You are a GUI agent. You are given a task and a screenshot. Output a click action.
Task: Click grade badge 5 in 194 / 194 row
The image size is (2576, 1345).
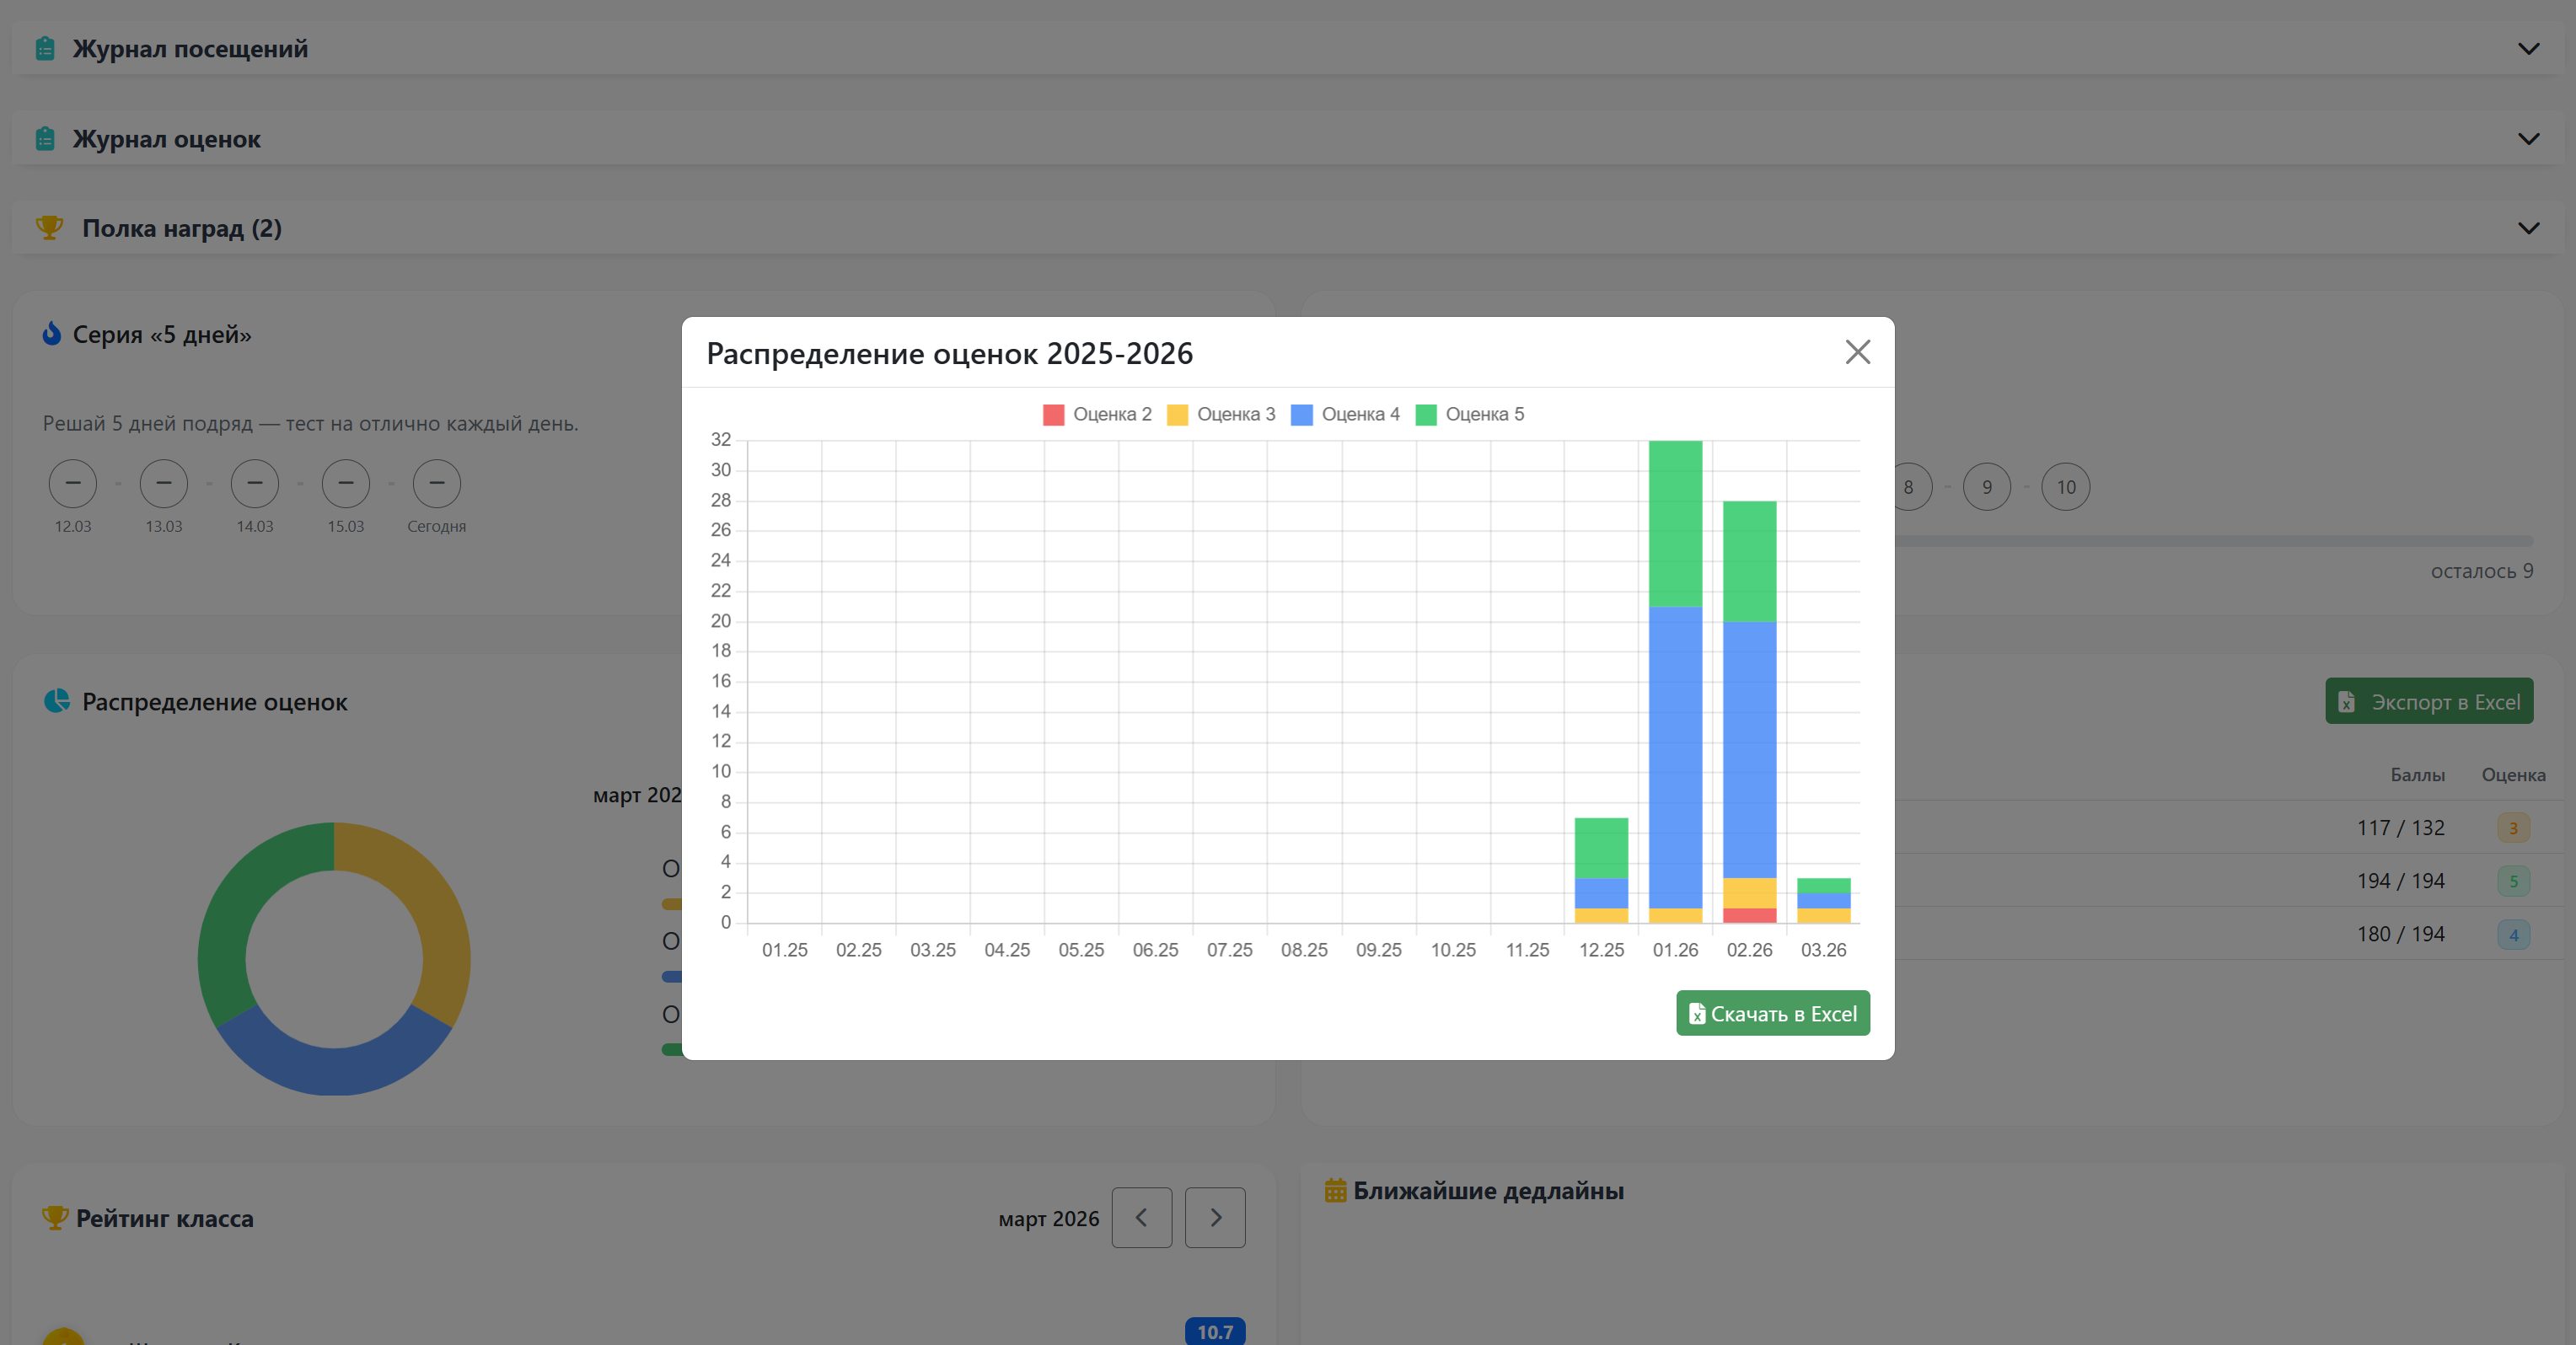pos(2513,881)
